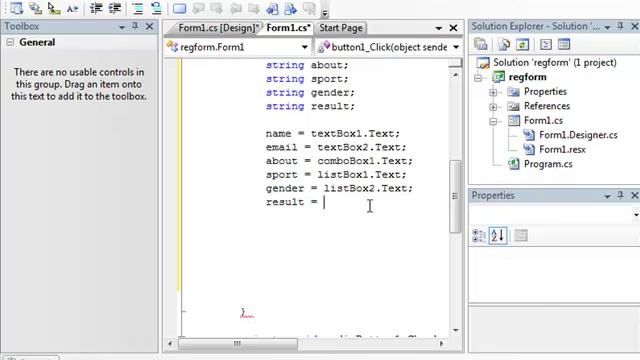Select Solution 'regform' (1 project) node
Image resolution: width=640 pixels, height=360 pixels.
click(x=555, y=62)
